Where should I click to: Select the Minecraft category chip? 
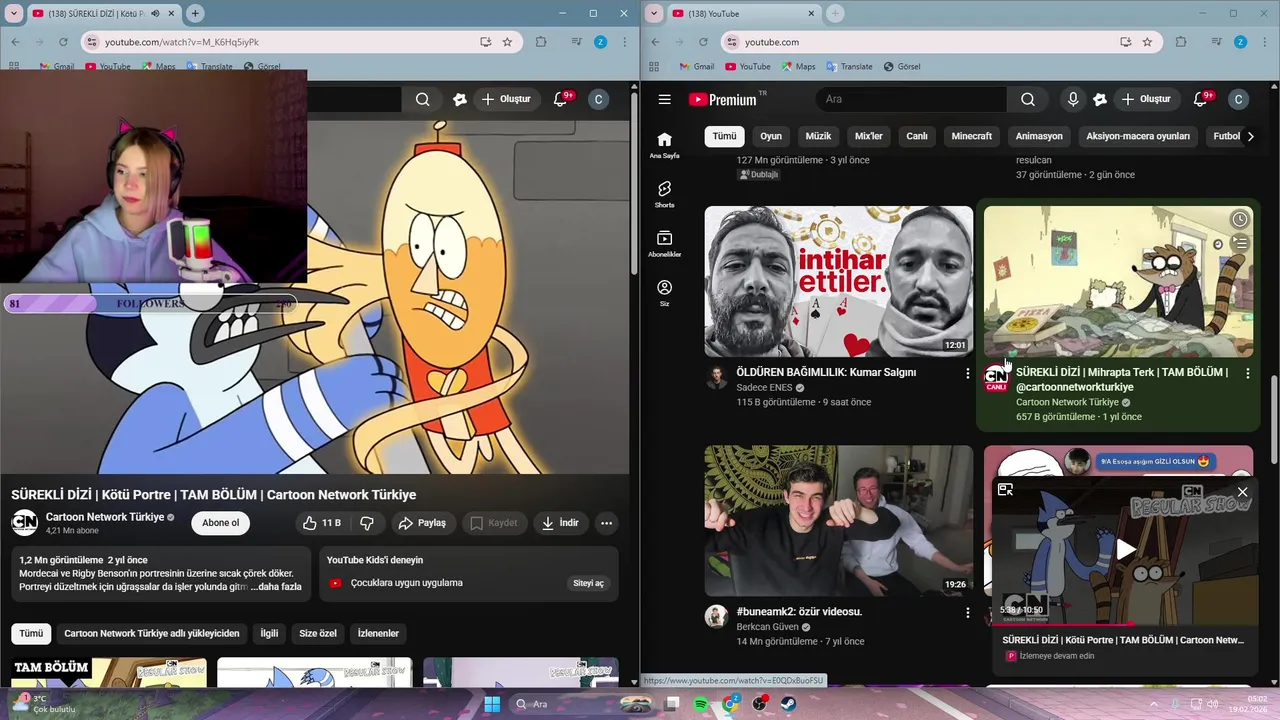tap(972, 136)
